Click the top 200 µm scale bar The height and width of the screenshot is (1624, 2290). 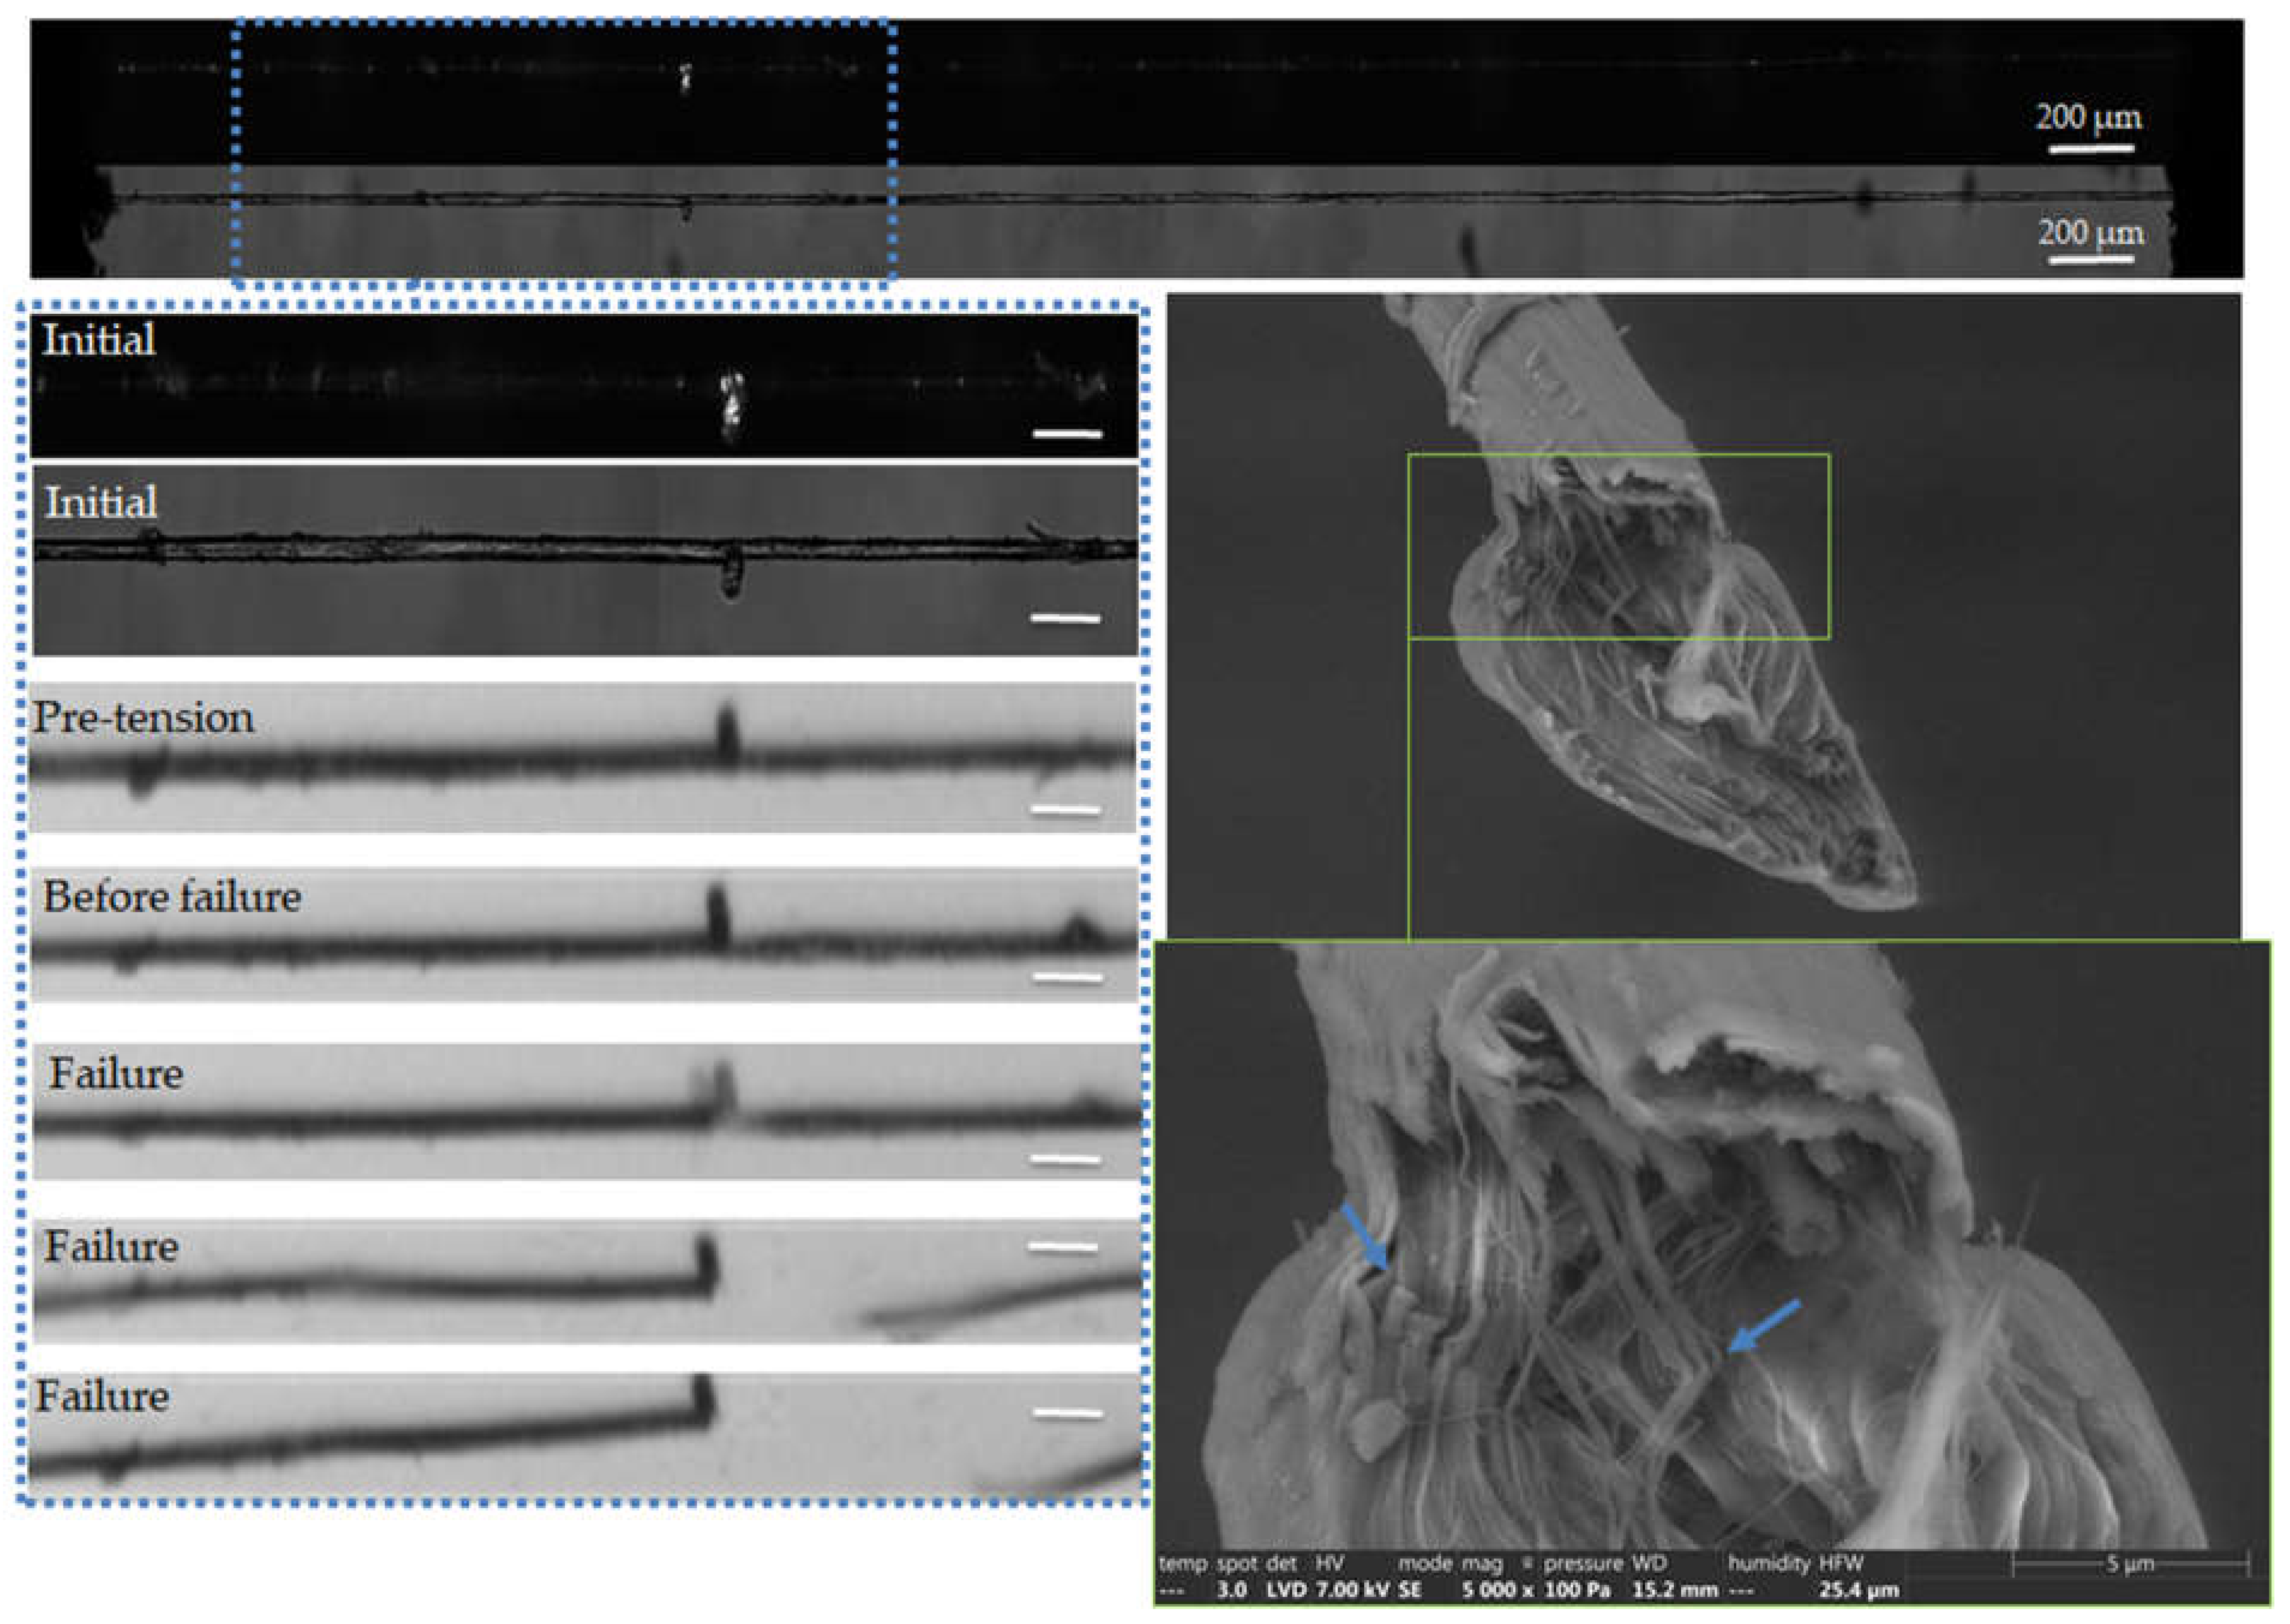[x=2090, y=149]
